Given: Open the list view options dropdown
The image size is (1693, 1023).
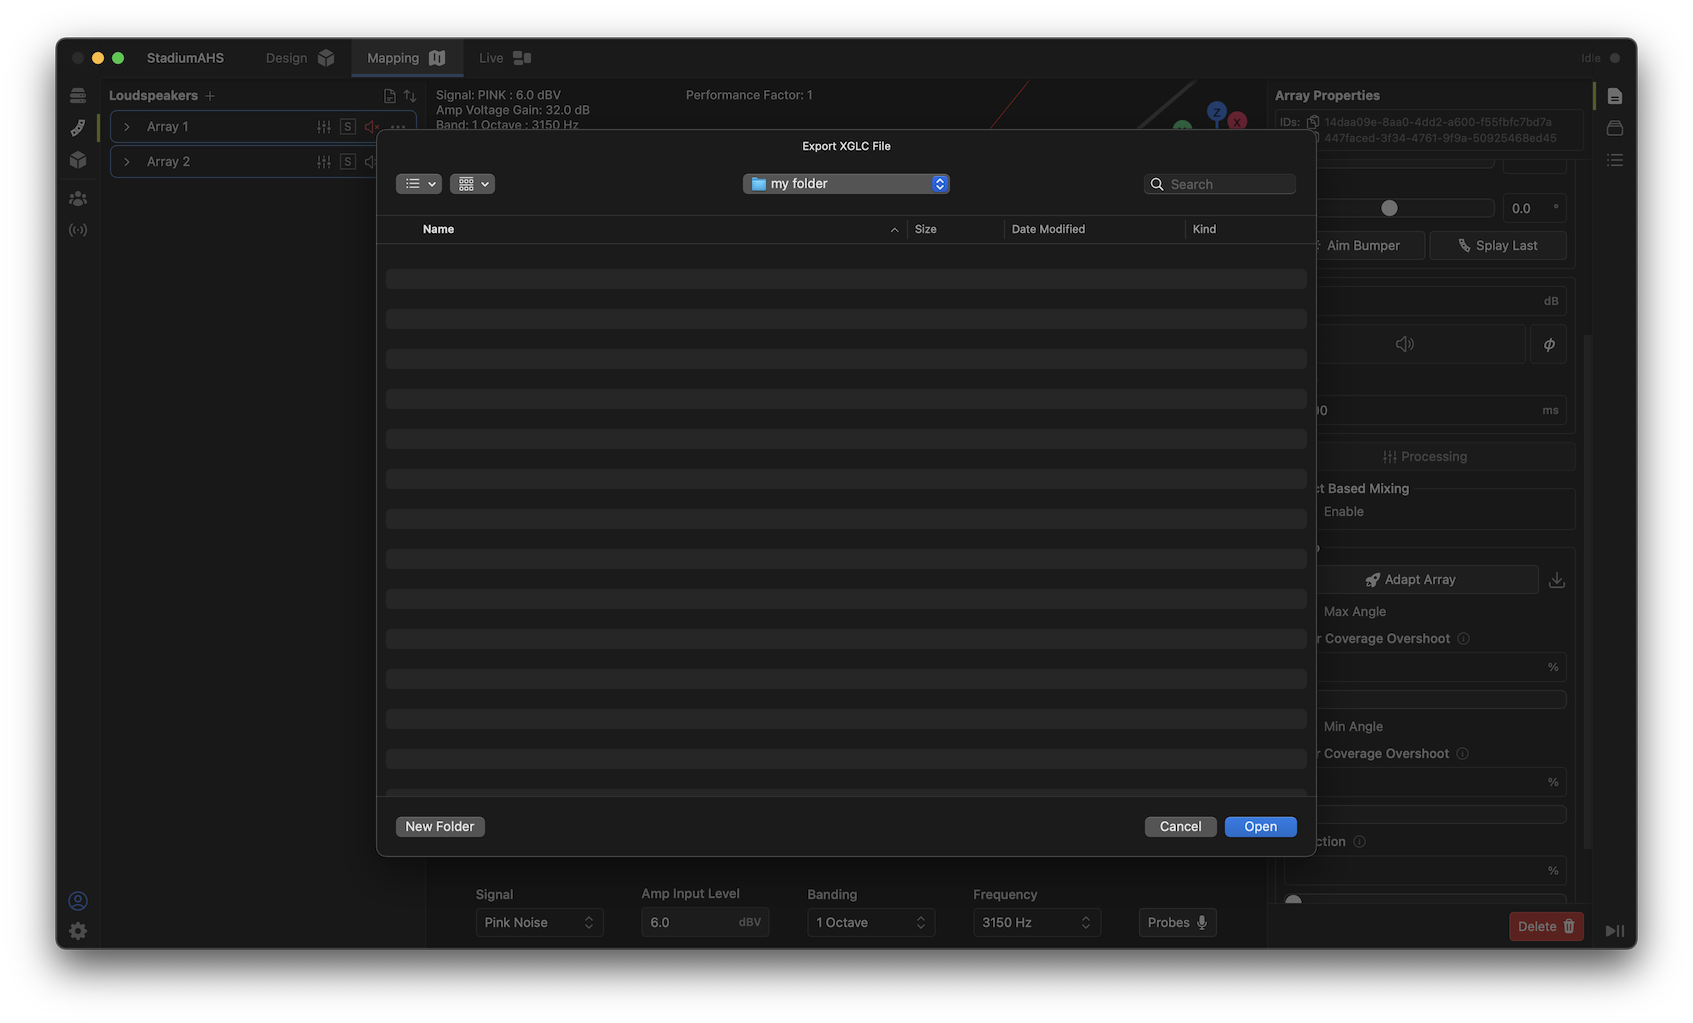Looking at the screenshot, I should [418, 184].
